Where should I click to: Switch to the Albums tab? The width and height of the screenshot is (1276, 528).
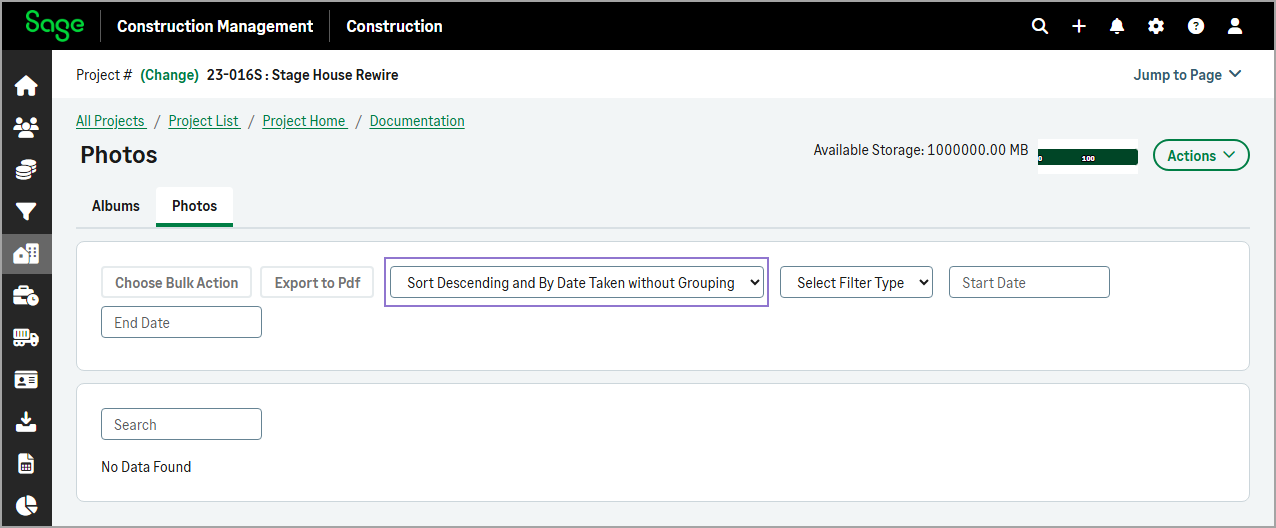pyautogui.click(x=116, y=206)
